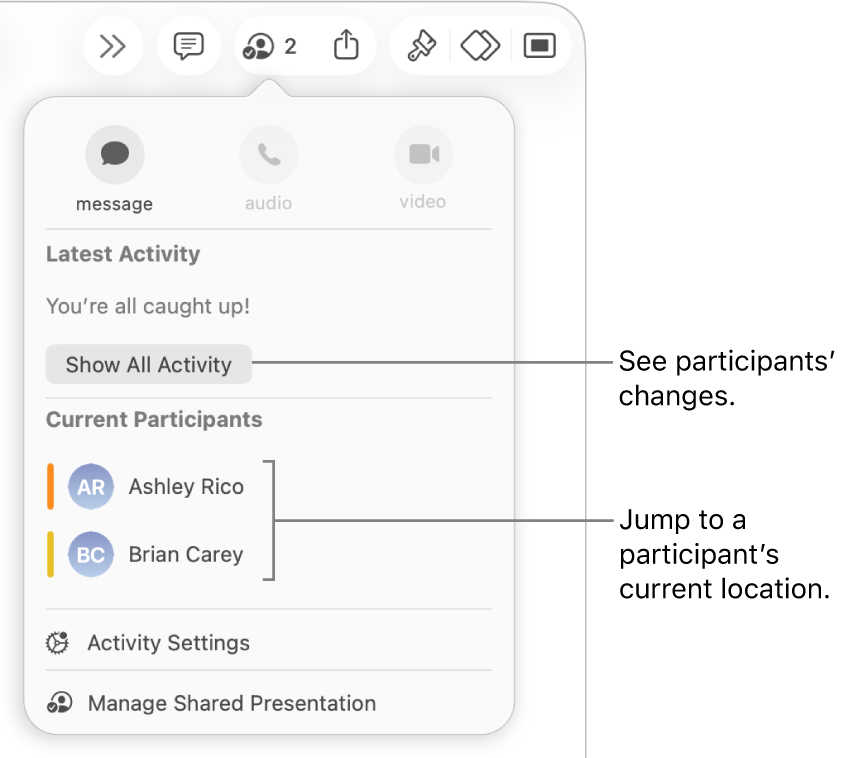The width and height of the screenshot is (846, 758).
Task: Jump to Brian Carey's current location
Action: pyautogui.click(x=185, y=555)
